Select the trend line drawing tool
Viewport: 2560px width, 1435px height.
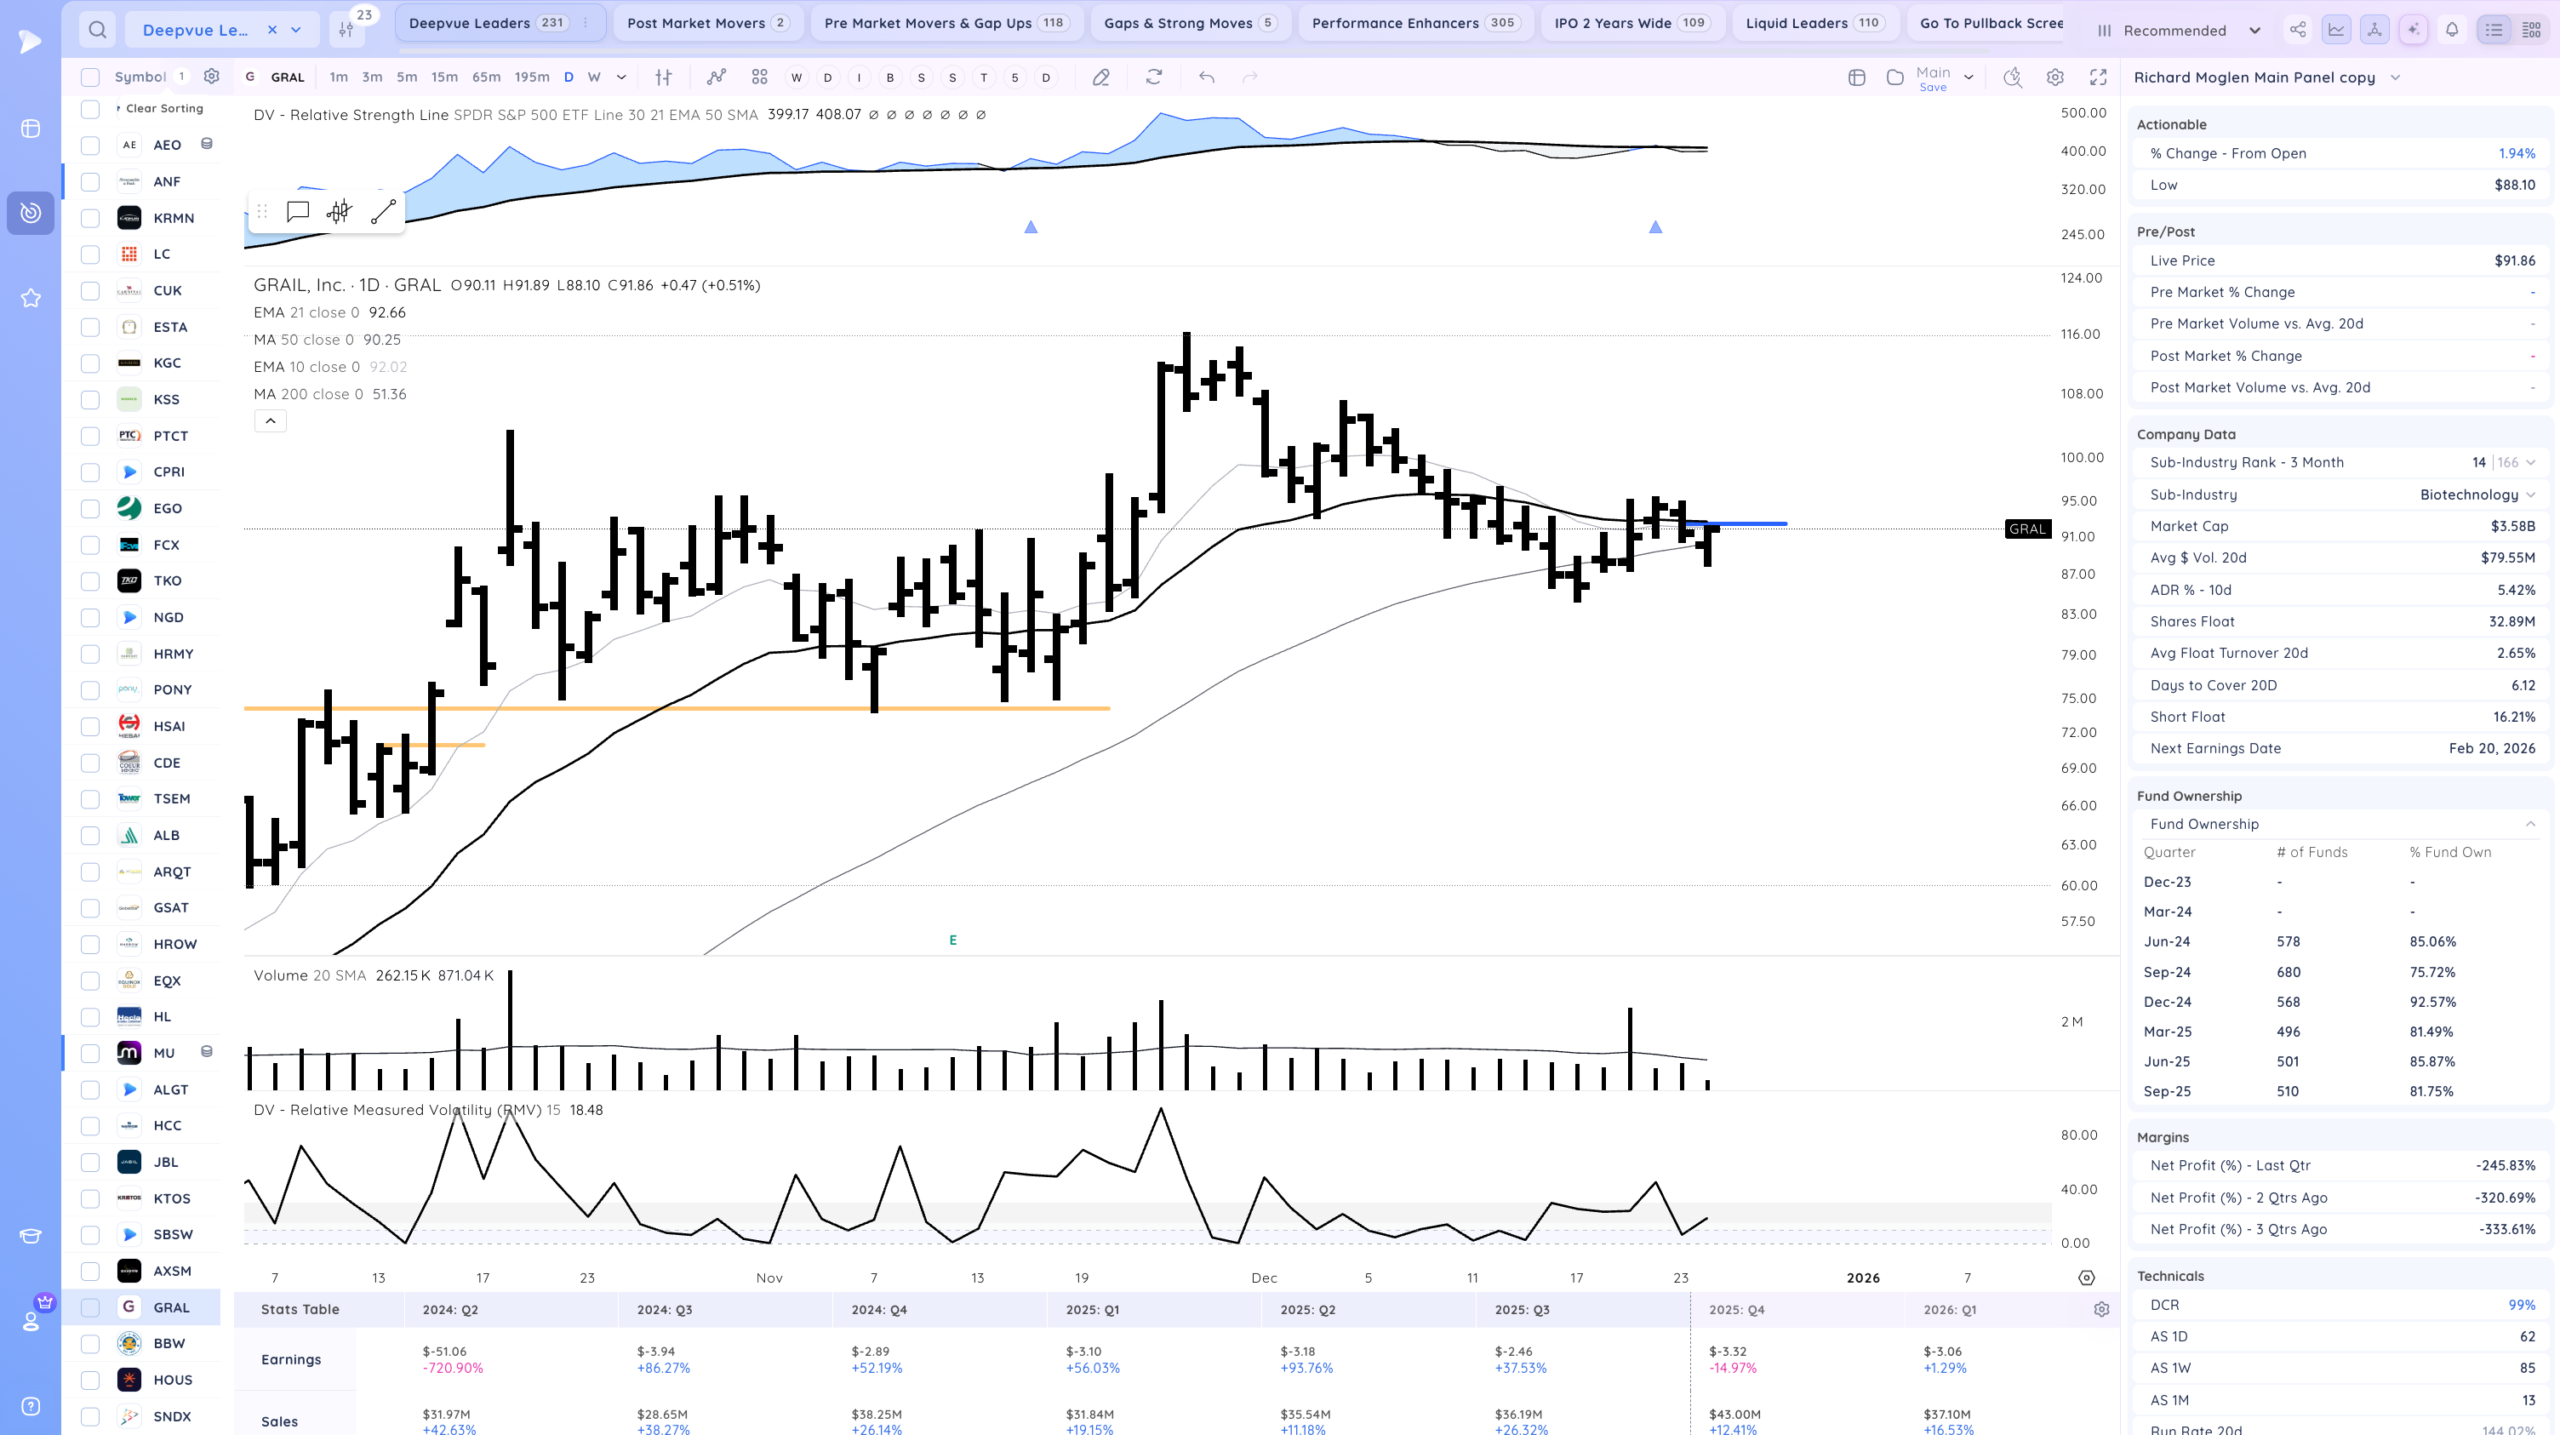click(383, 212)
